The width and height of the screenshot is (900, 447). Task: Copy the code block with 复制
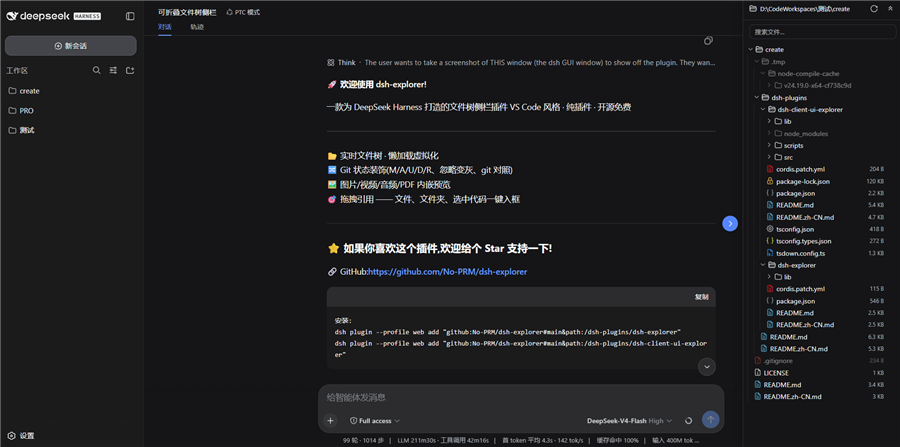tap(701, 297)
